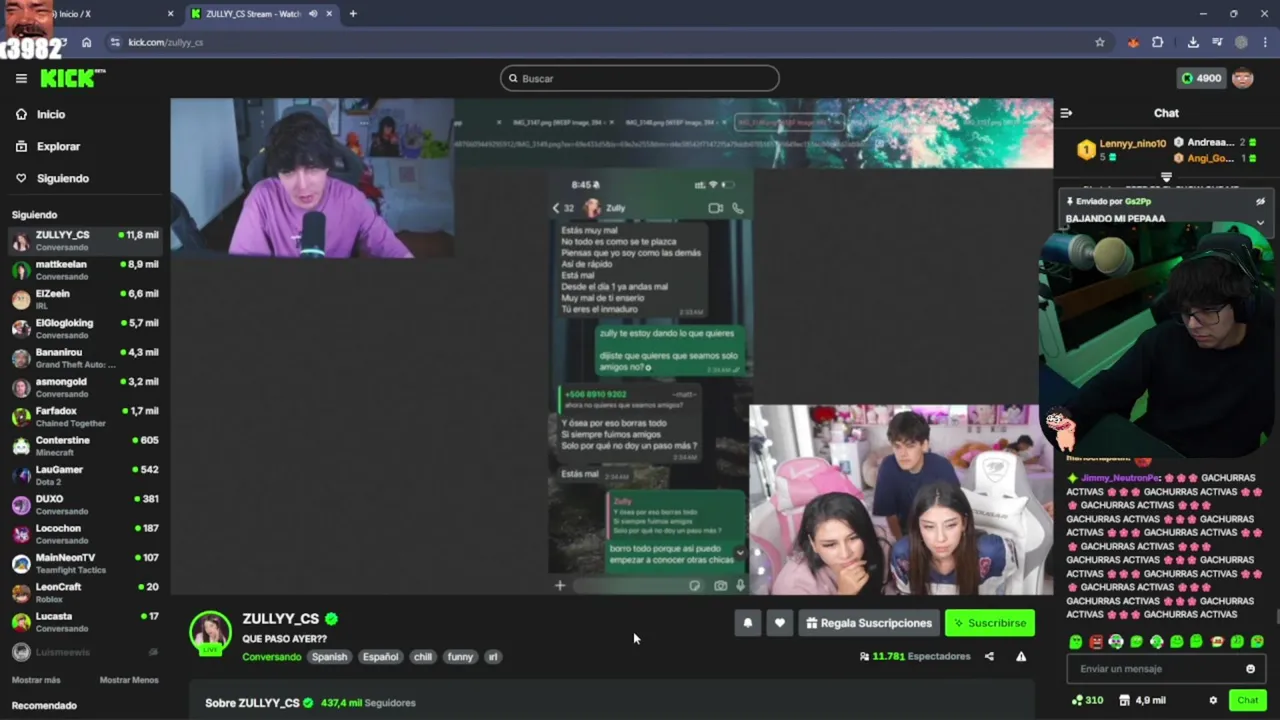Open the site information icon in the address bar
Screen dimensions: 1280x720
click(115, 42)
